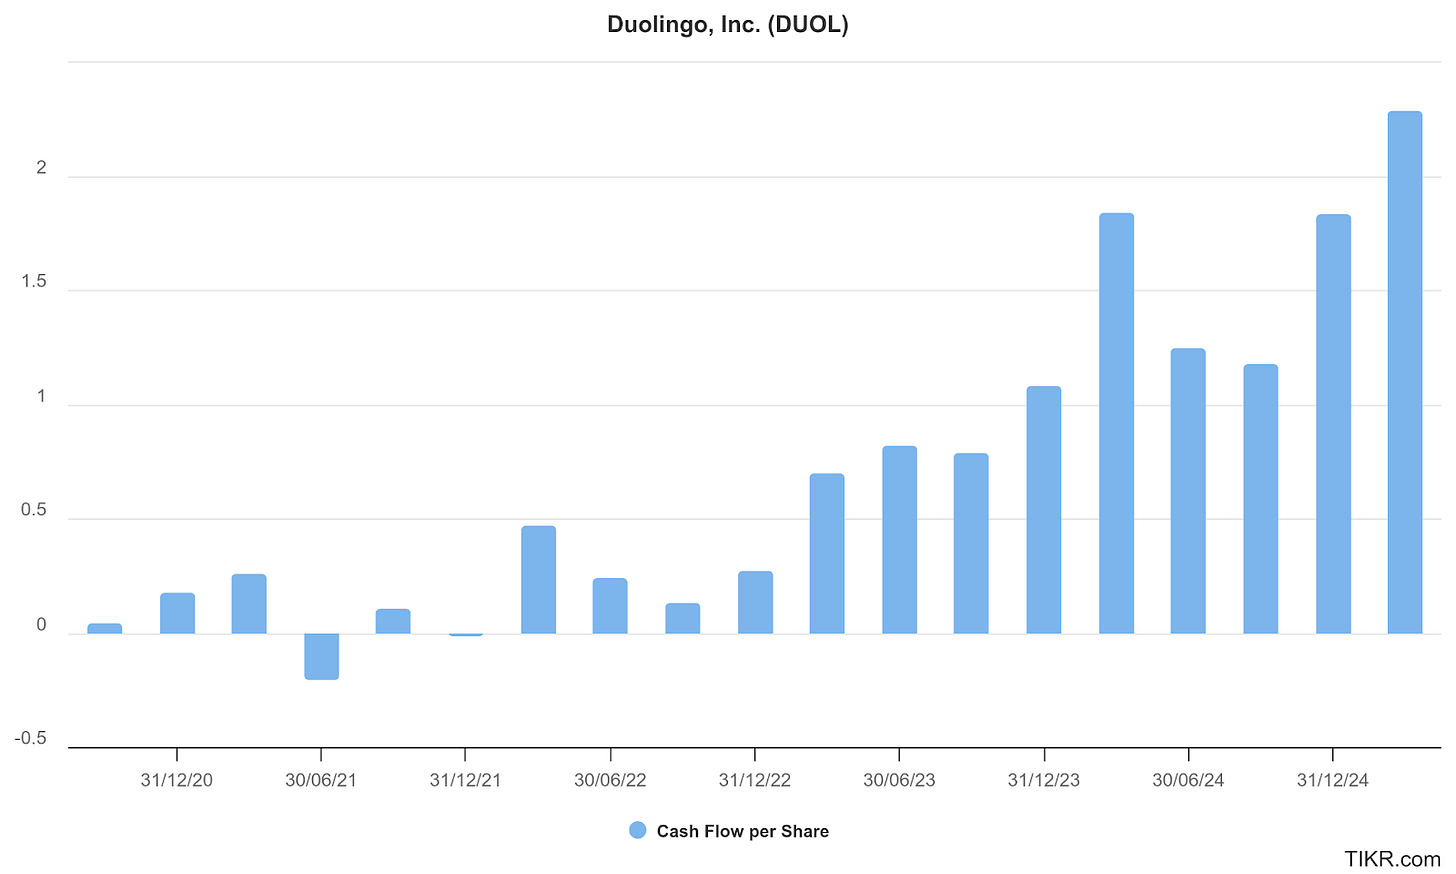Viewport: 1456px width, 874px height.
Task: Select the bar between 31/12/21 and 30/06/22
Action: coord(538,580)
